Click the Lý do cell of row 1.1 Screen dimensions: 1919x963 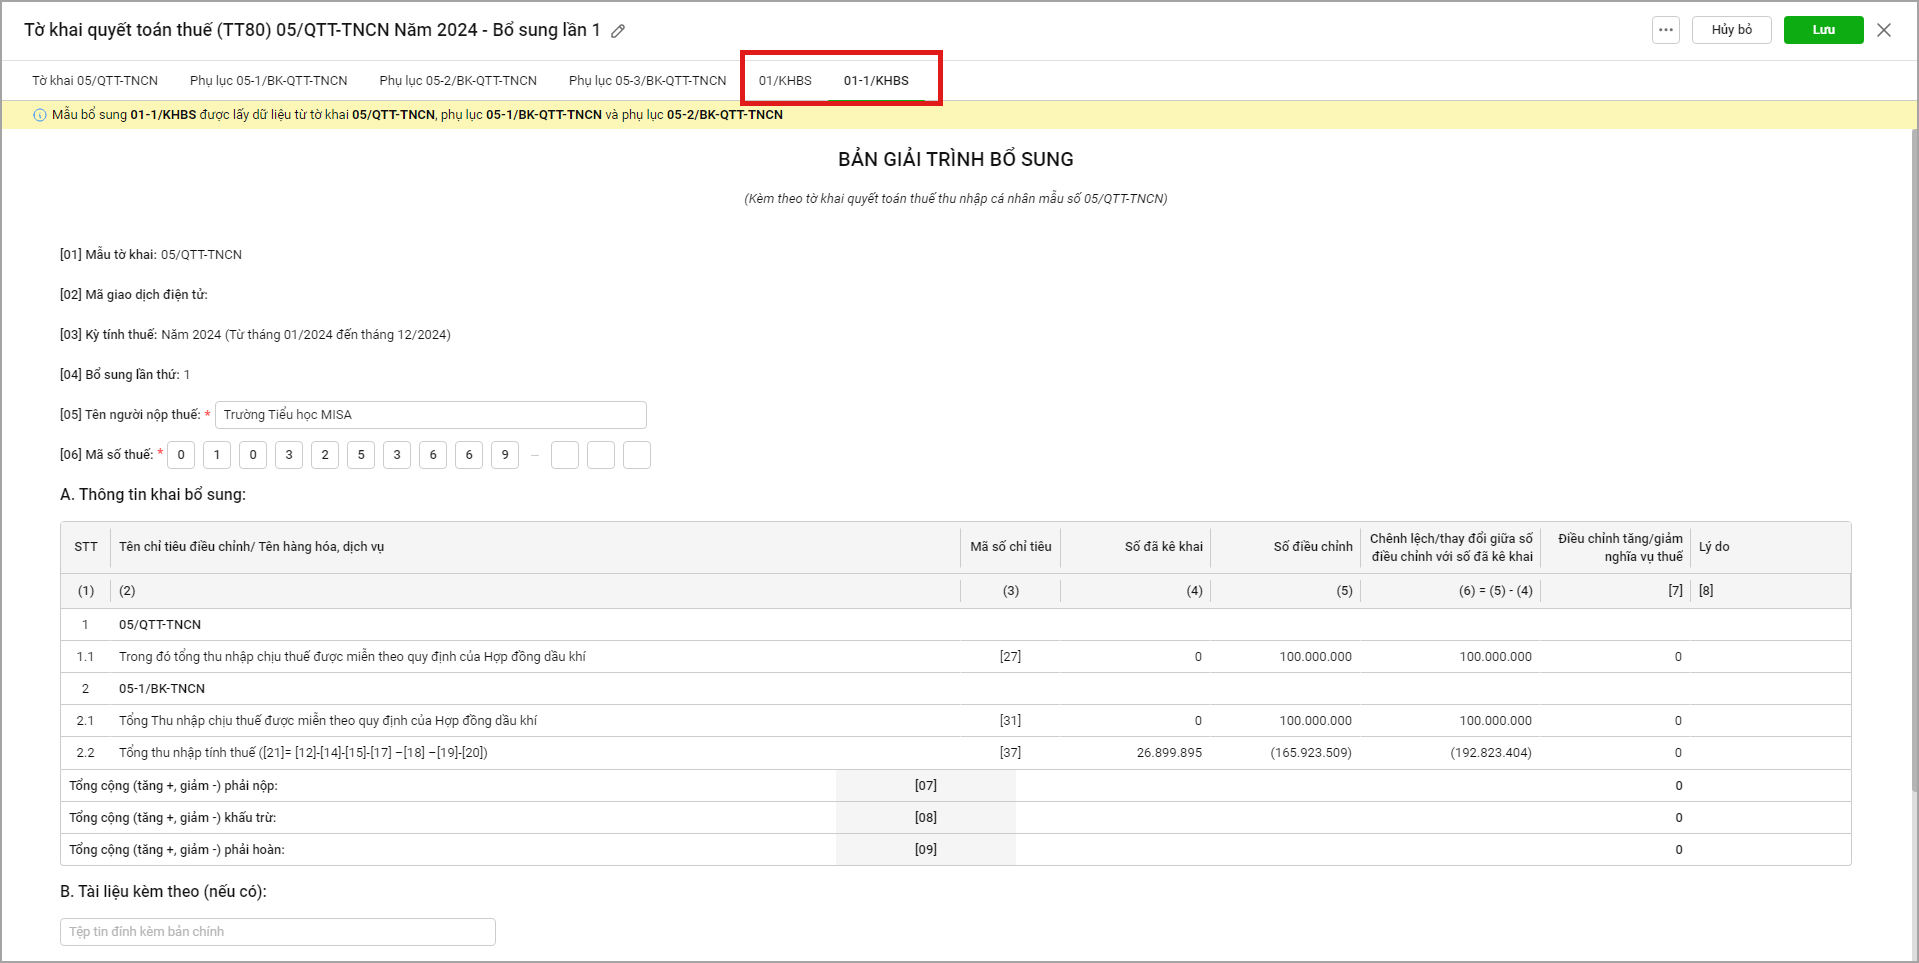1768,657
